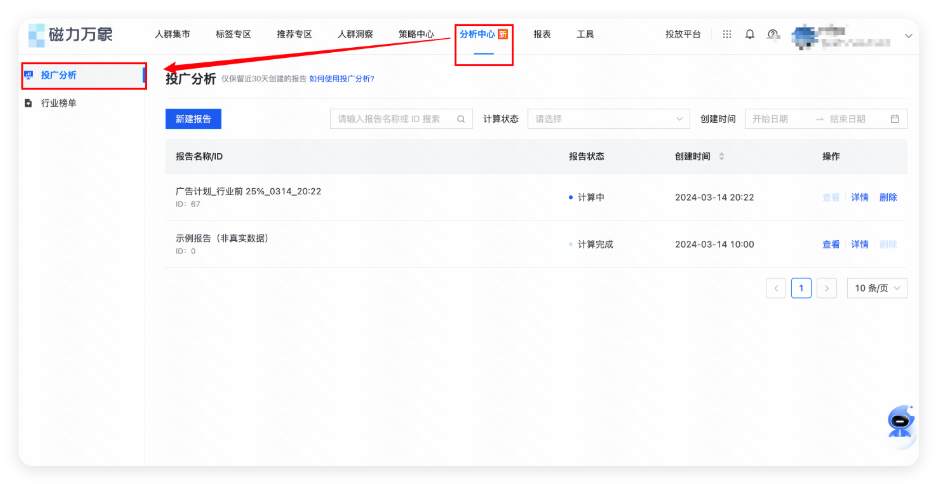Open the apps grid icon
This screenshot has width=937, height=484.
pyautogui.click(x=727, y=35)
